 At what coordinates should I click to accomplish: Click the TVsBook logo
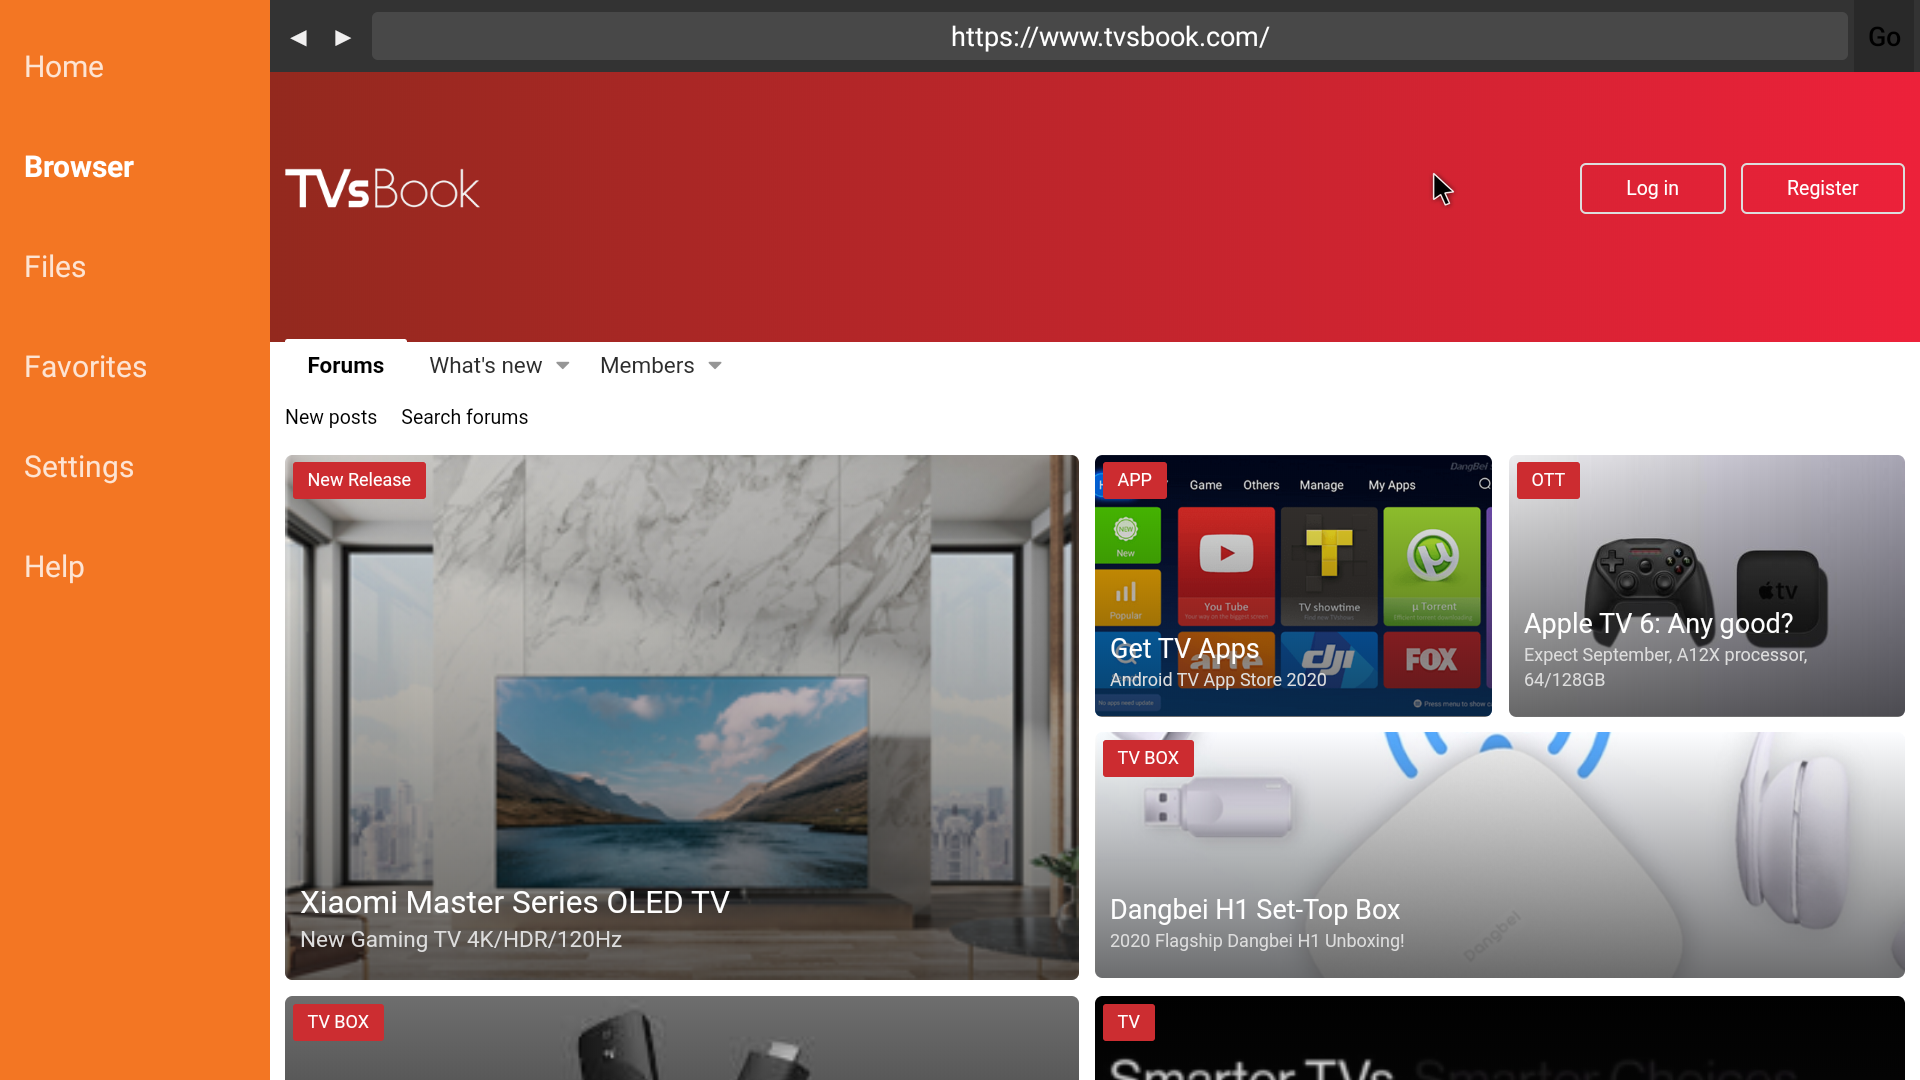tap(382, 188)
